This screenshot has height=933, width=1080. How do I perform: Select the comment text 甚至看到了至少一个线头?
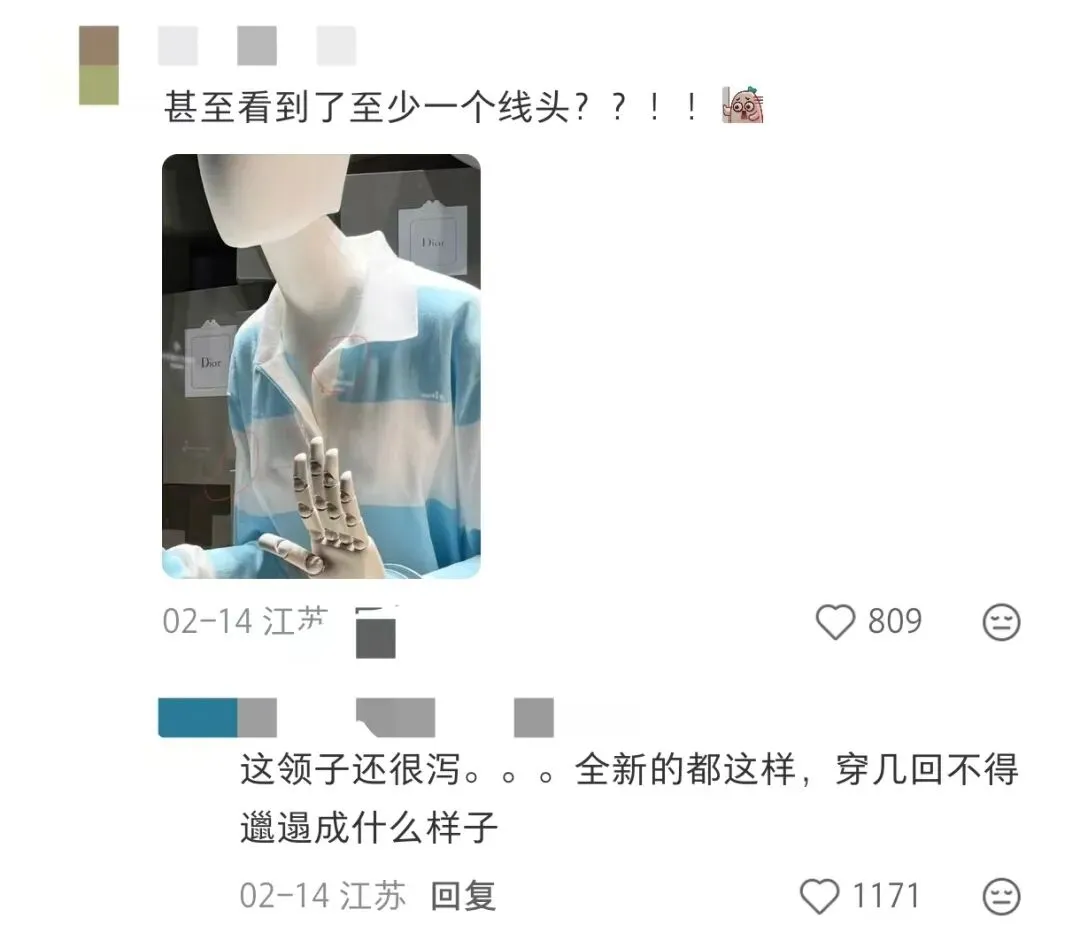[368, 107]
